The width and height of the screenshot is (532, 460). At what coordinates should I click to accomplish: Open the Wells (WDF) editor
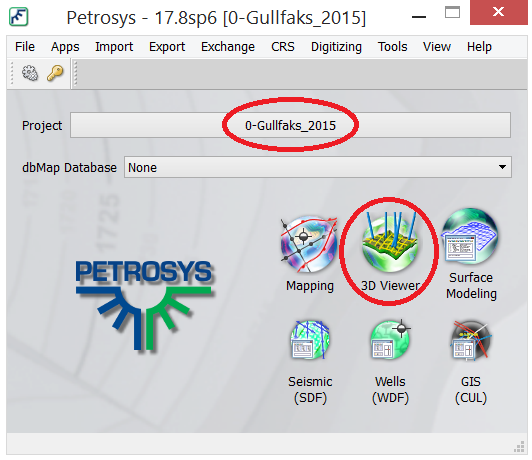(x=390, y=339)
